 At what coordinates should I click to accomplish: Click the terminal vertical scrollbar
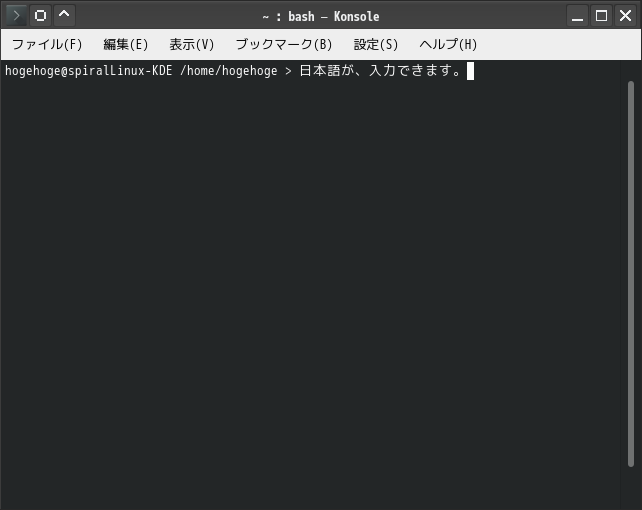631,274
